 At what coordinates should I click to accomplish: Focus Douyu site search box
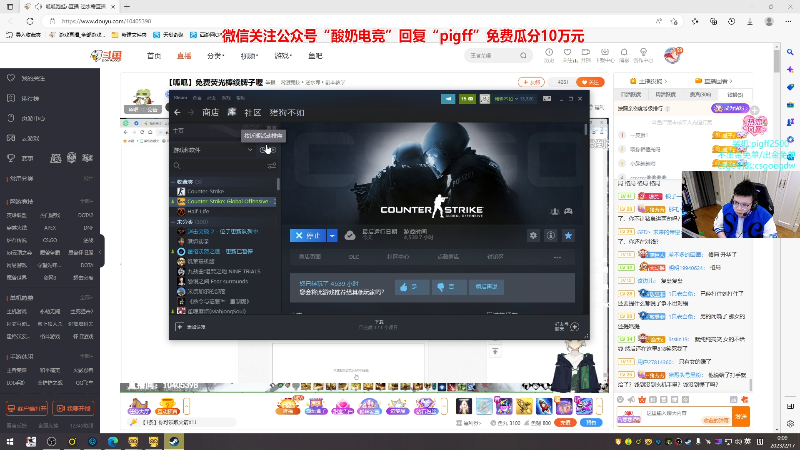click(492, 55)
